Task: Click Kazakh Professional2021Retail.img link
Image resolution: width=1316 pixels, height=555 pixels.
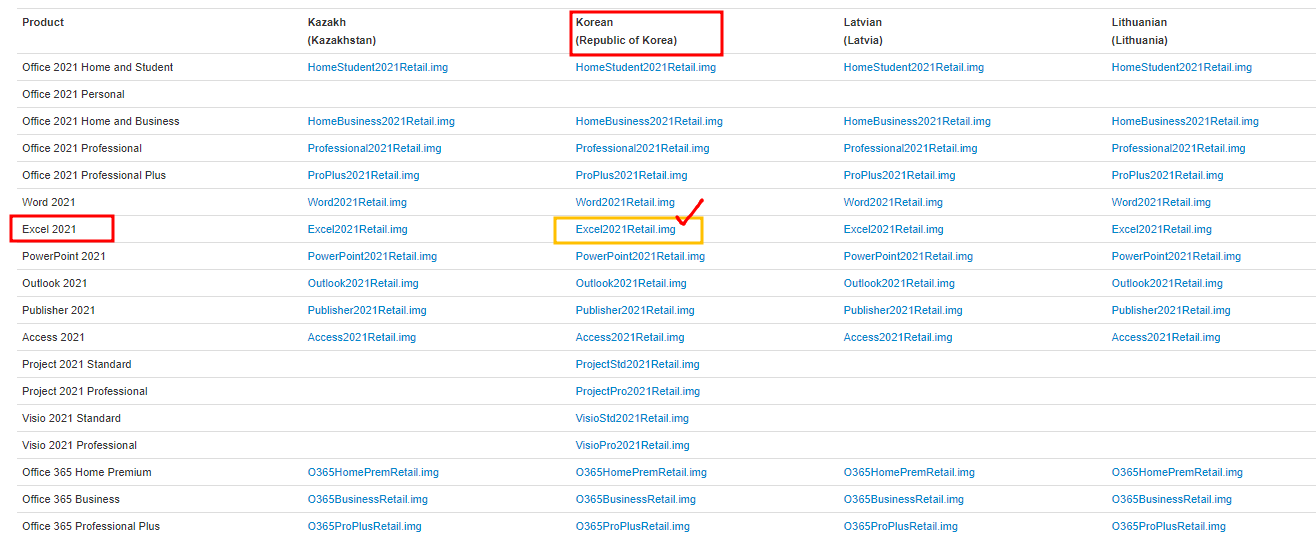Action: [375, 148]
